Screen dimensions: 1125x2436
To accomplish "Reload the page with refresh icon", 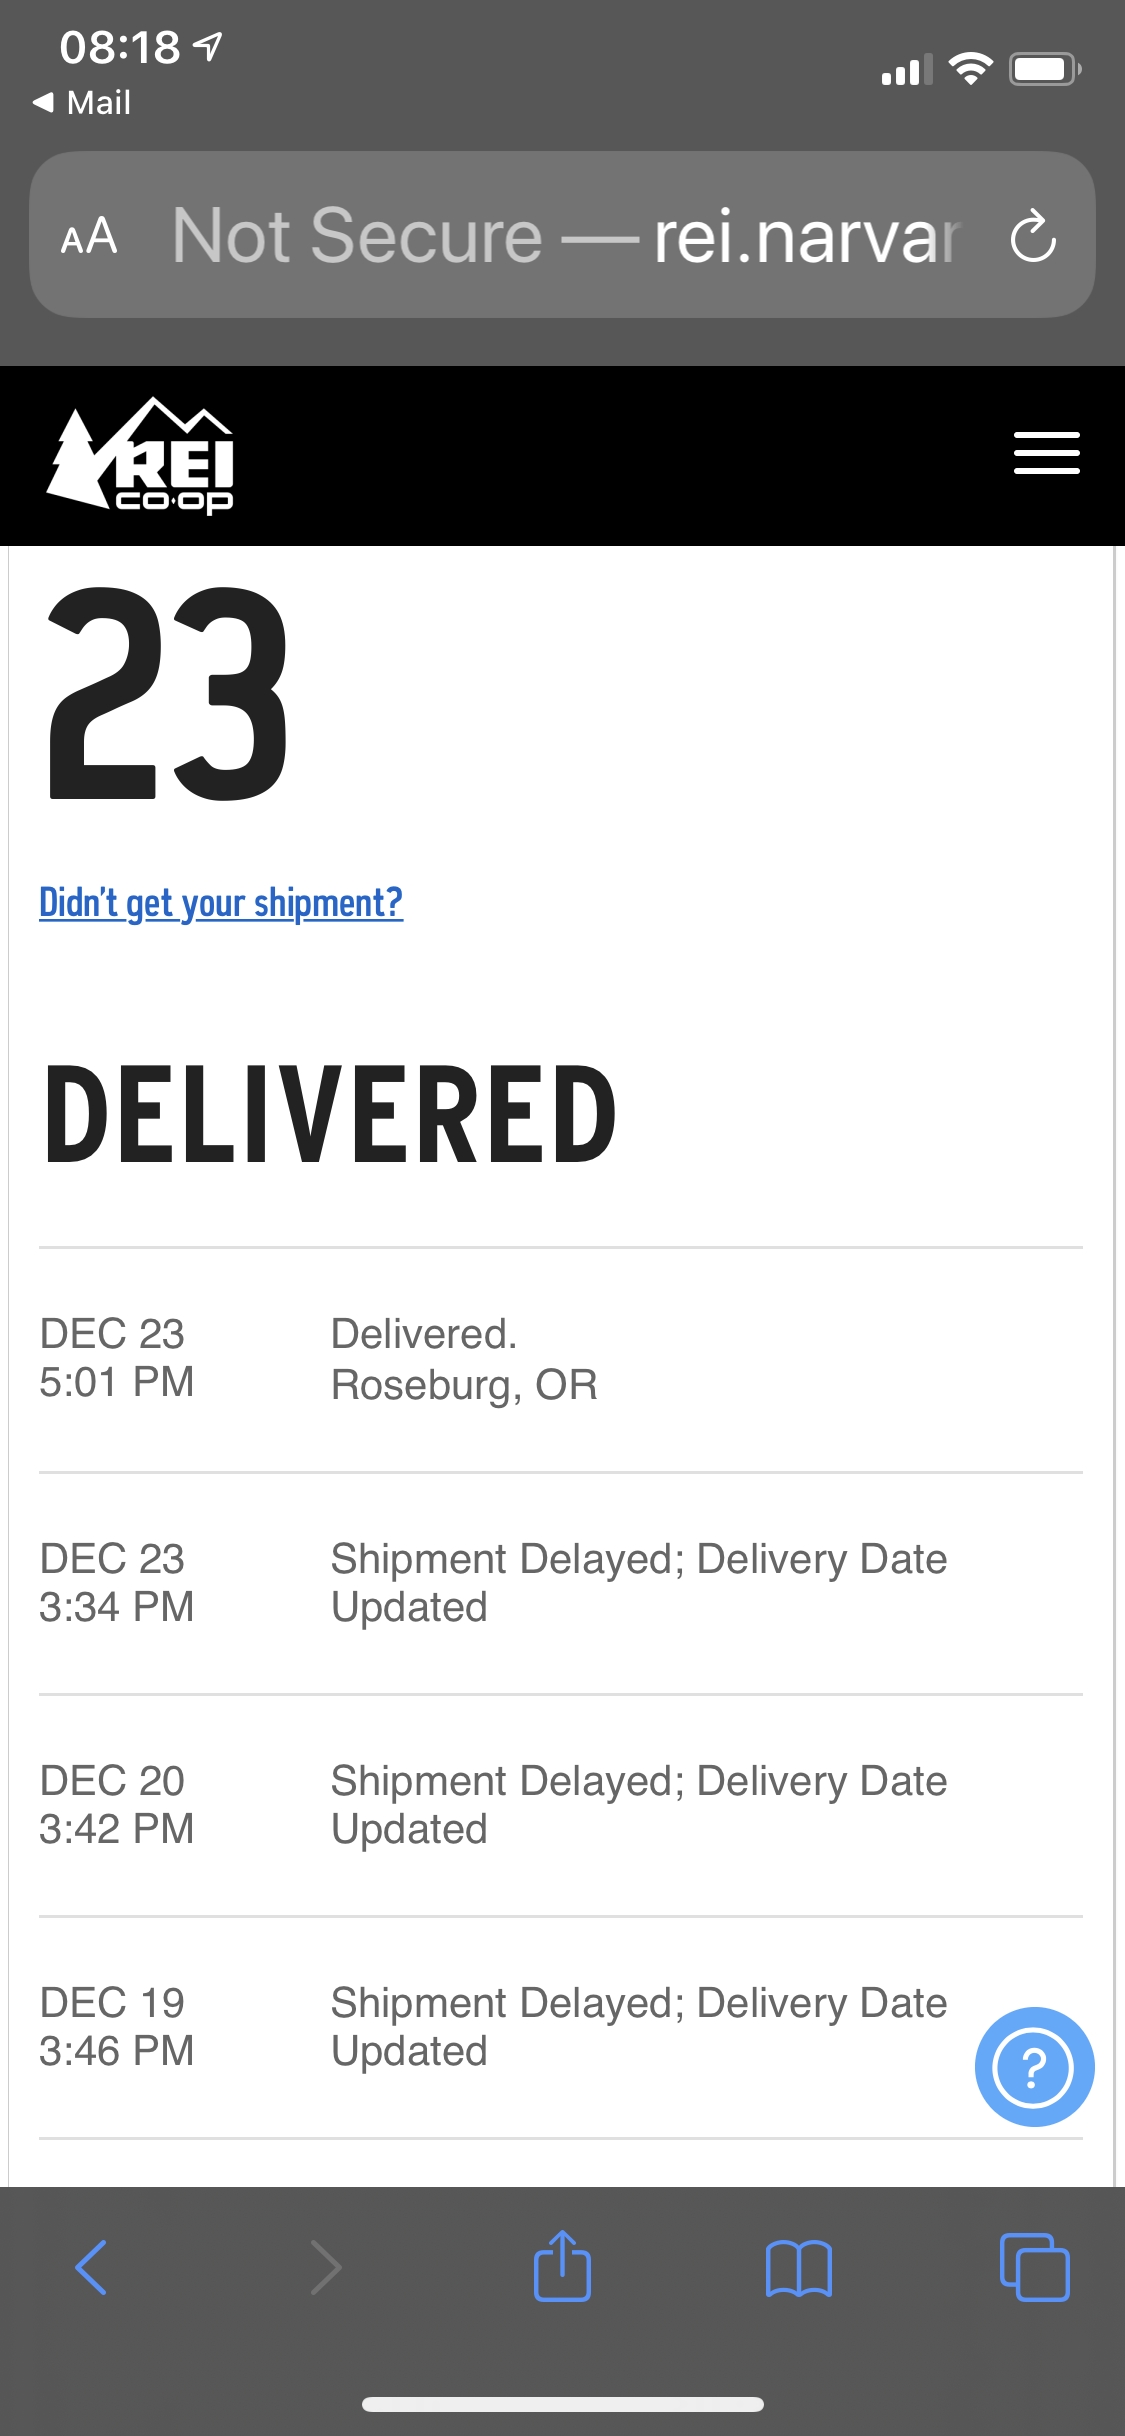I will pos(1033,236).
